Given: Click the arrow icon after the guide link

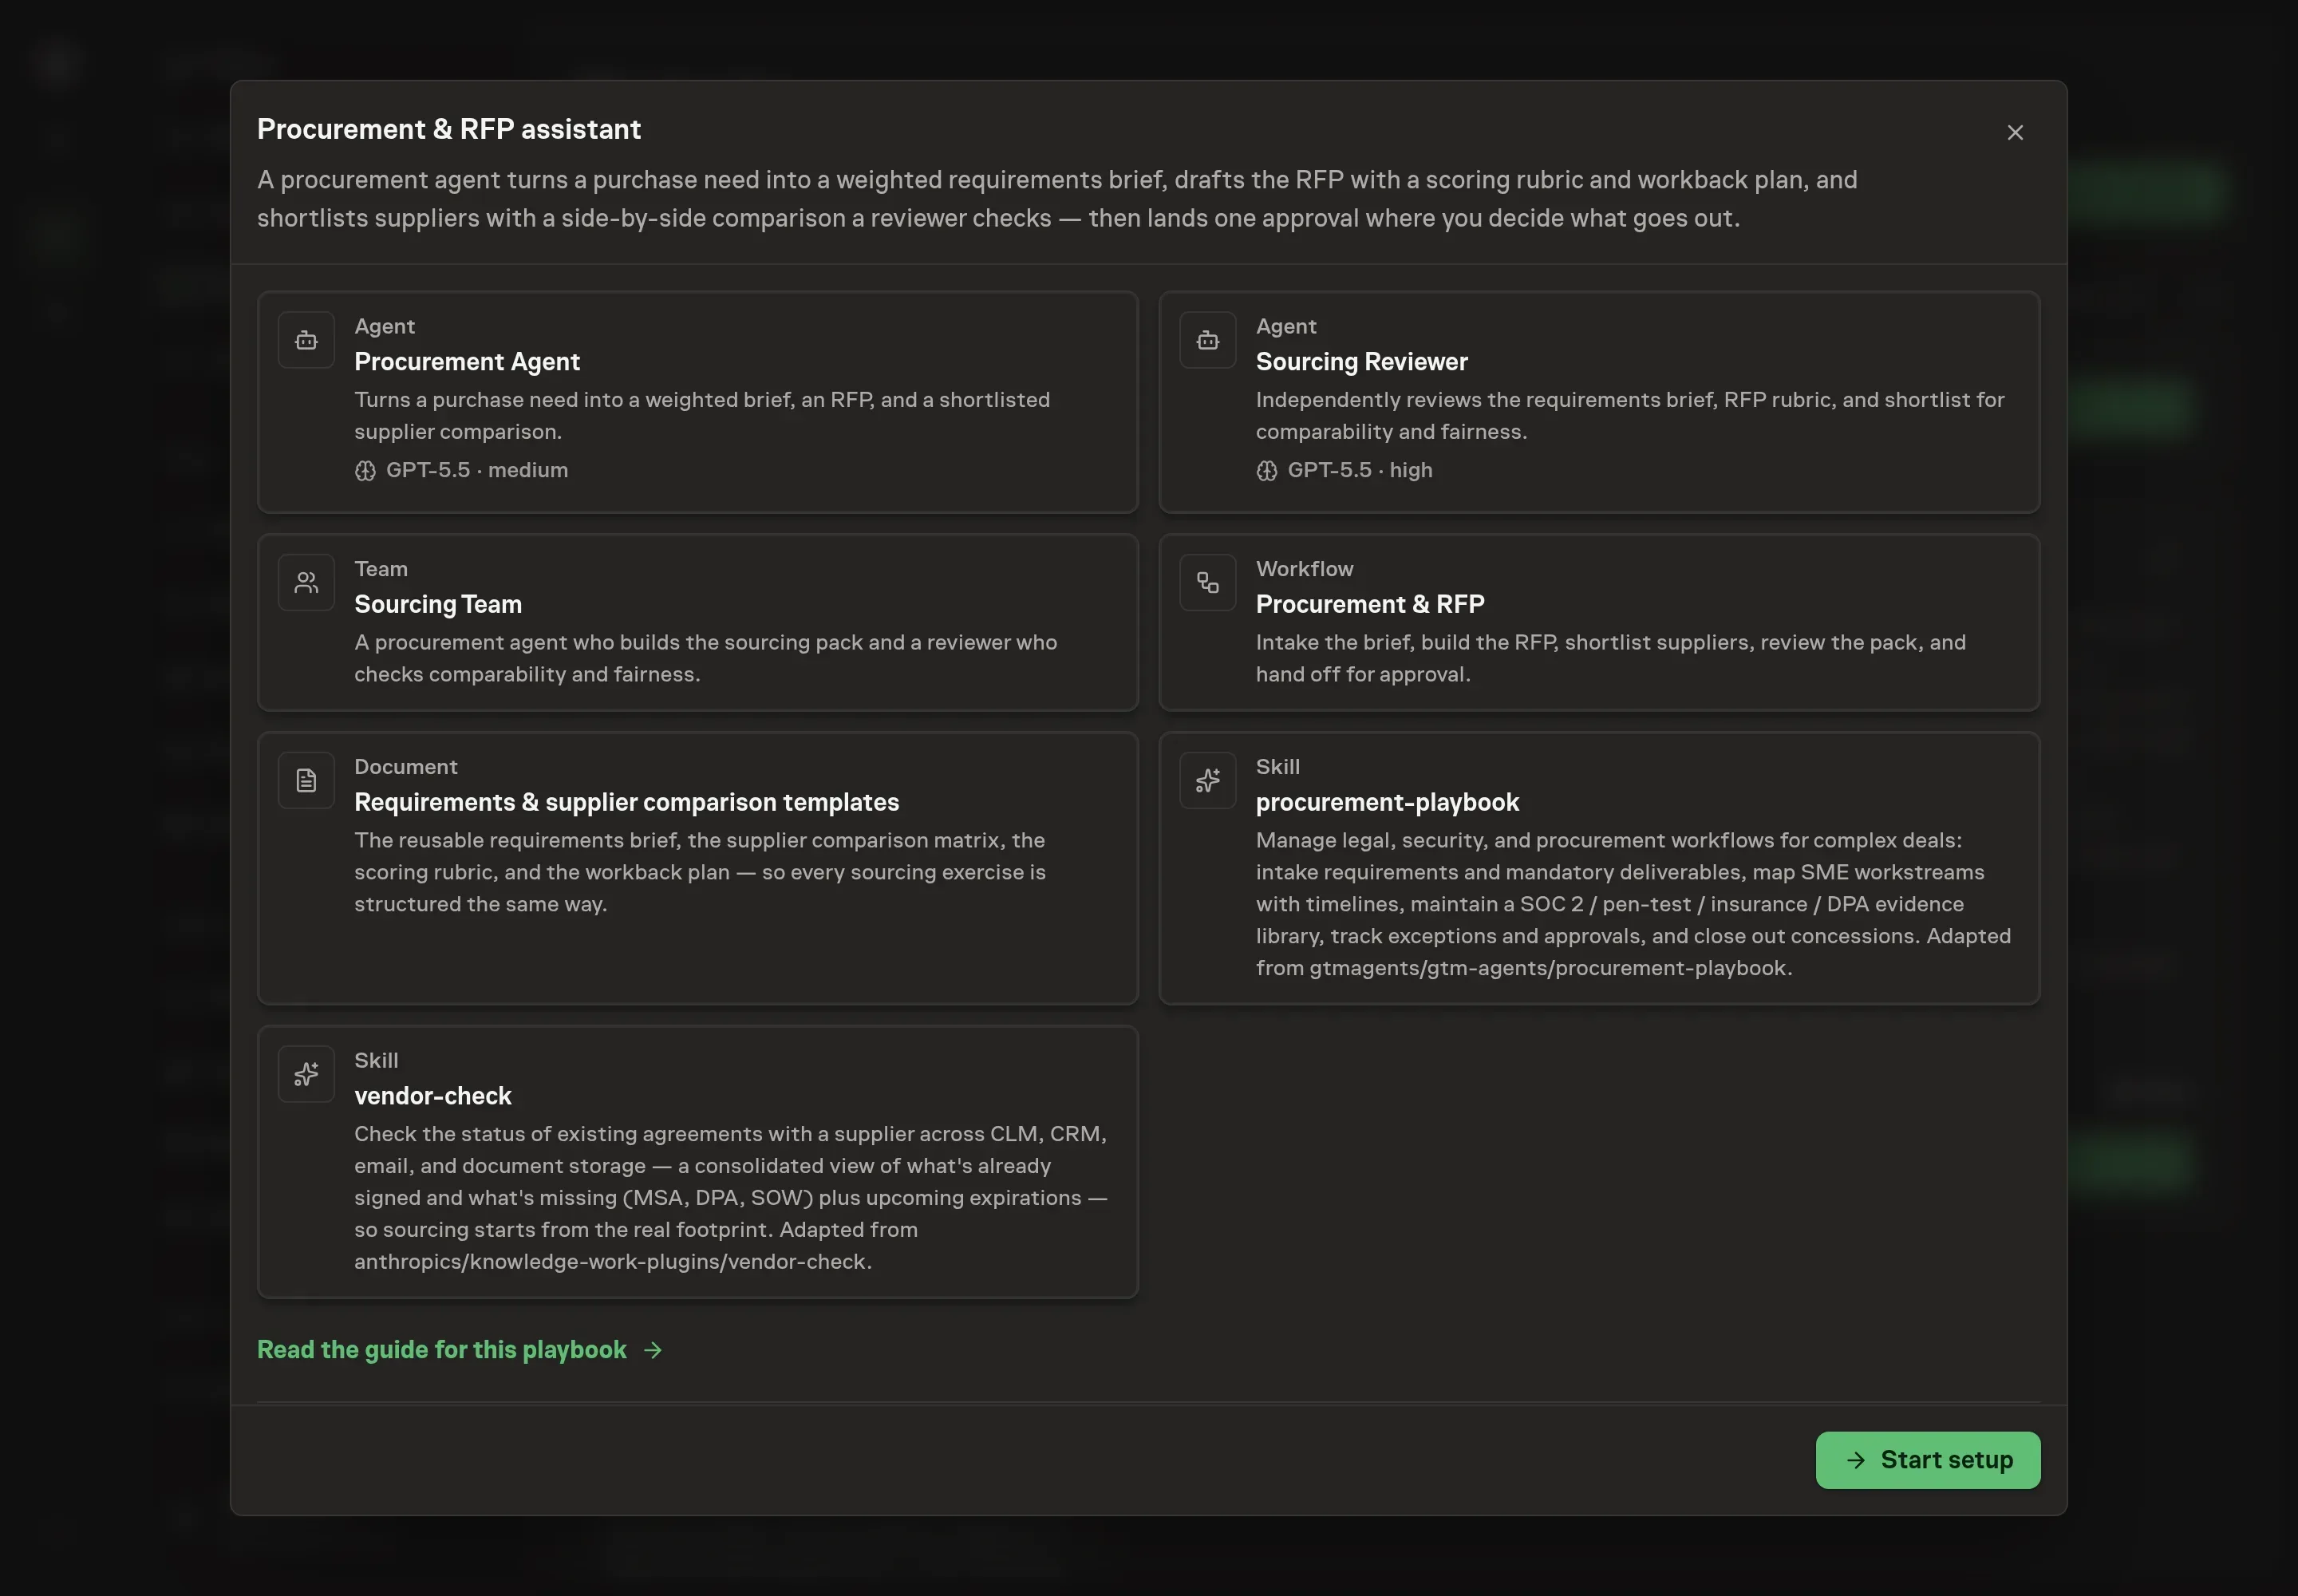Looking at the screenshot, I should pos(653,1351).
